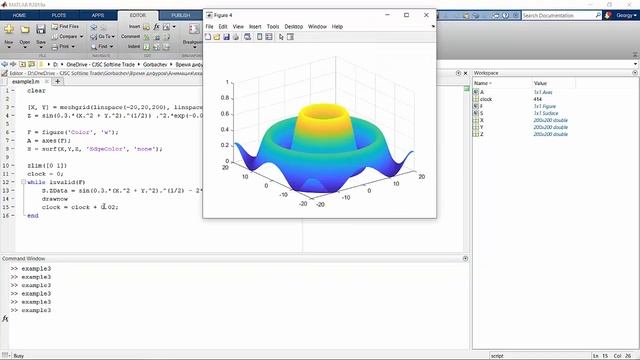Open the Go To dropdown
The width and height of the screenshot is (640, 360).
(x=102, y=36)
